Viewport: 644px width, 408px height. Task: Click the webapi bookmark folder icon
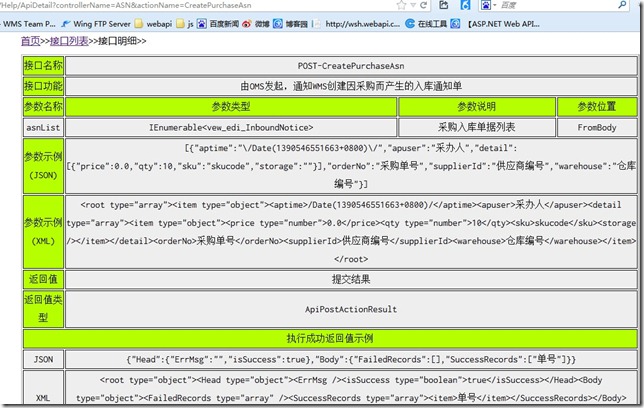coord(139,24)
